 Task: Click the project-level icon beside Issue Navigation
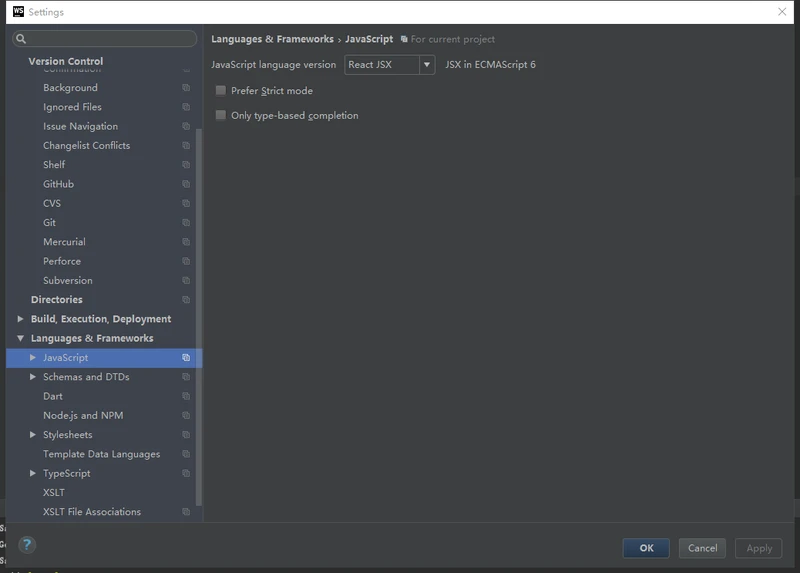(x=186, y=127)
